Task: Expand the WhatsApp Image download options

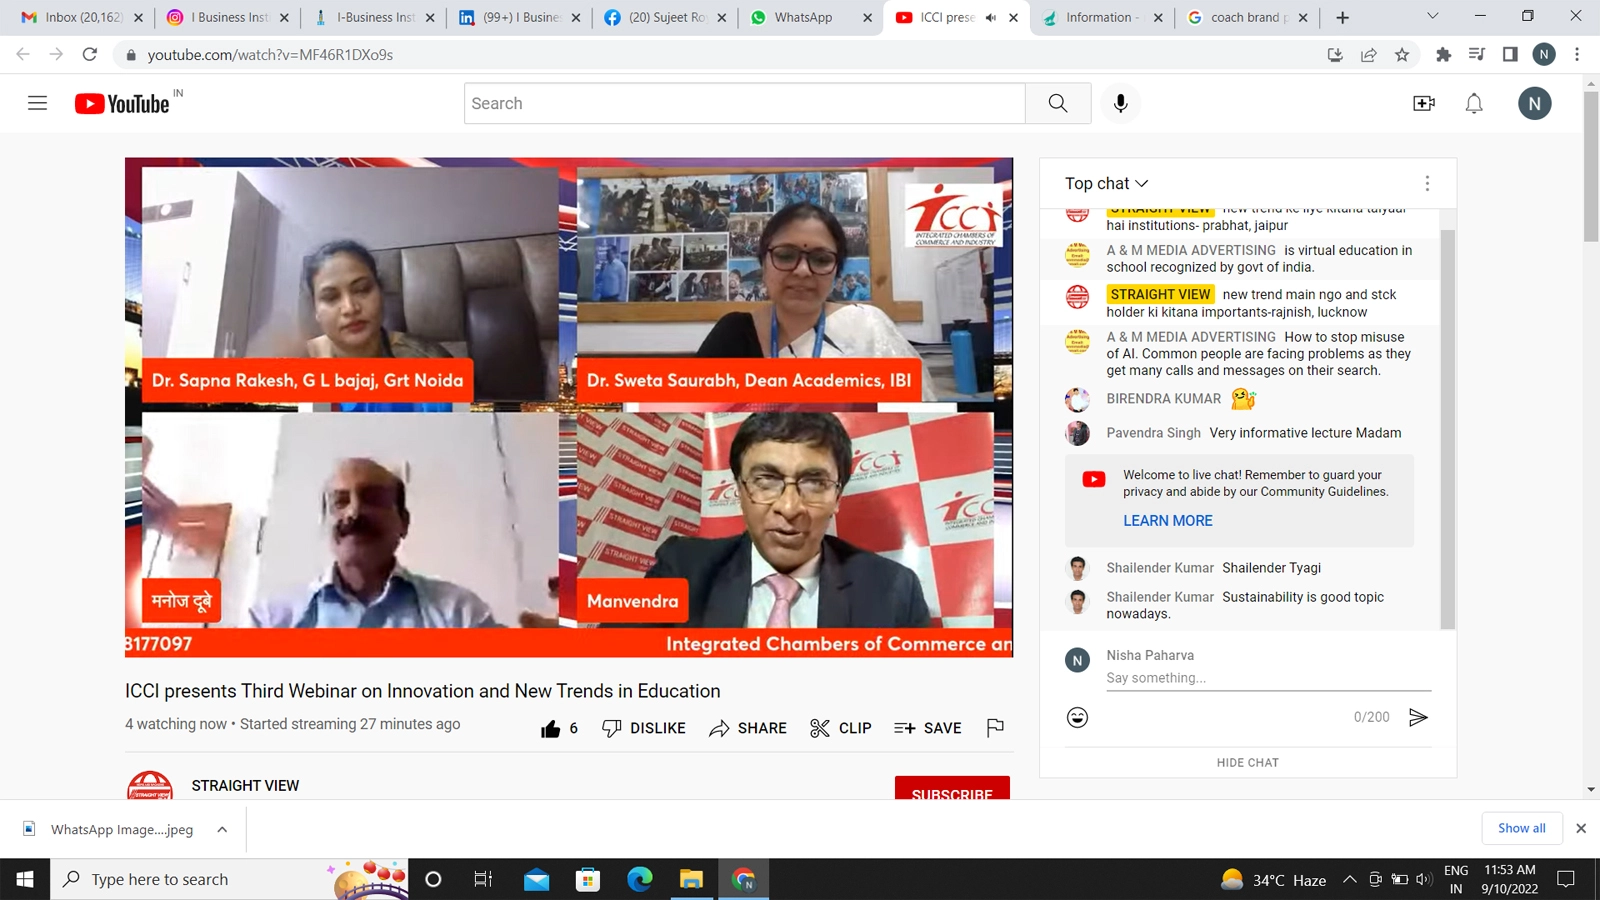Action: (x=222, y=829)
